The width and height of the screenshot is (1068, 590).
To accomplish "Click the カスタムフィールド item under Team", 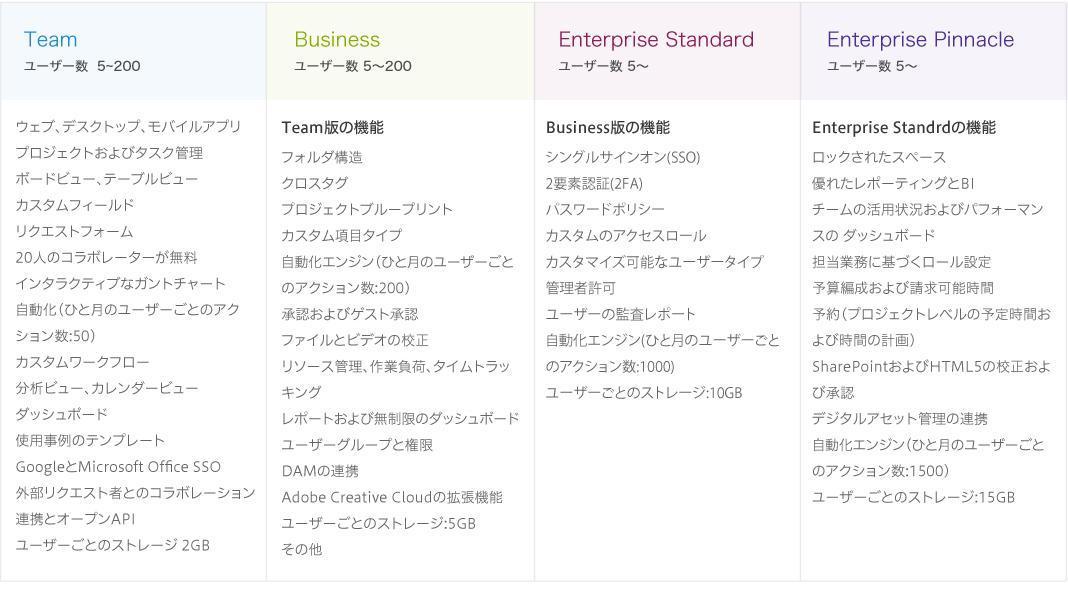I will click(74, 205).
